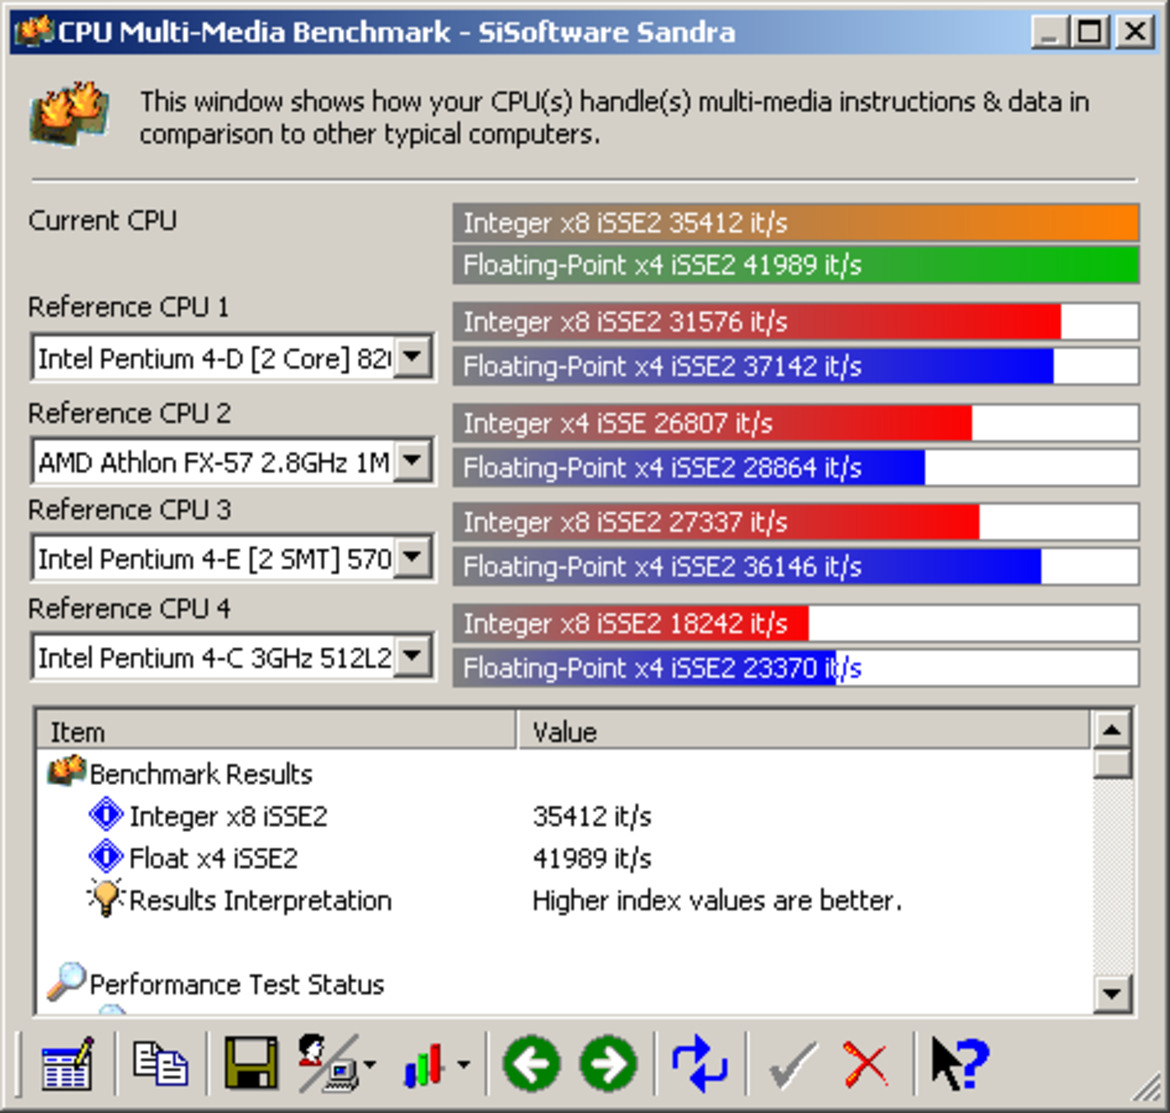Click the blue Floating-Point 23370 bar
Image resolution: width=1170 pixels, height=1113 pixels.
(x=795, y=668)
